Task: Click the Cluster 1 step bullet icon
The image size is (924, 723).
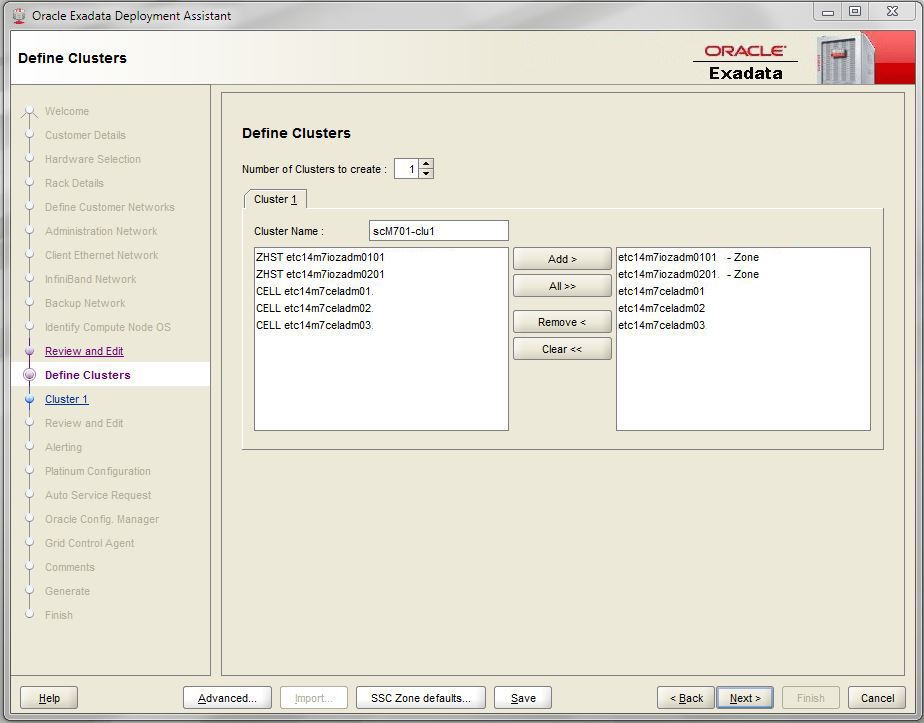Action: click(x=29, y=399)
